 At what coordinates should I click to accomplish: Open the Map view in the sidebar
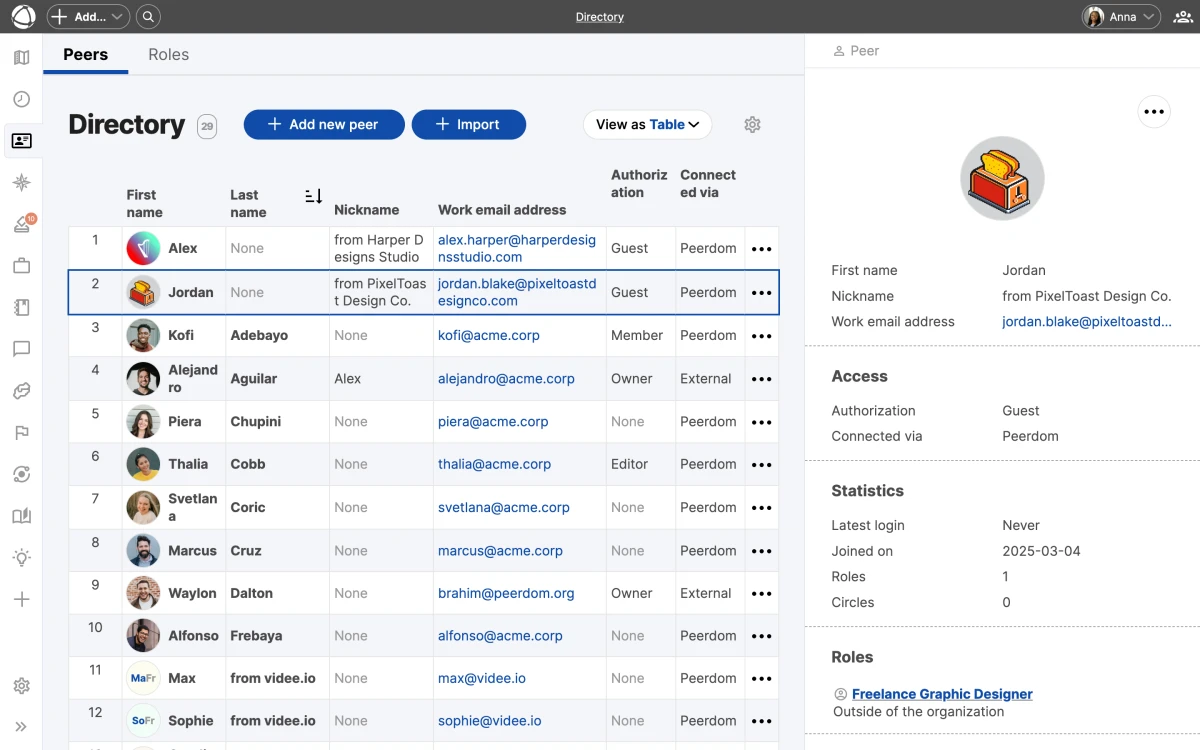point(21,57)
